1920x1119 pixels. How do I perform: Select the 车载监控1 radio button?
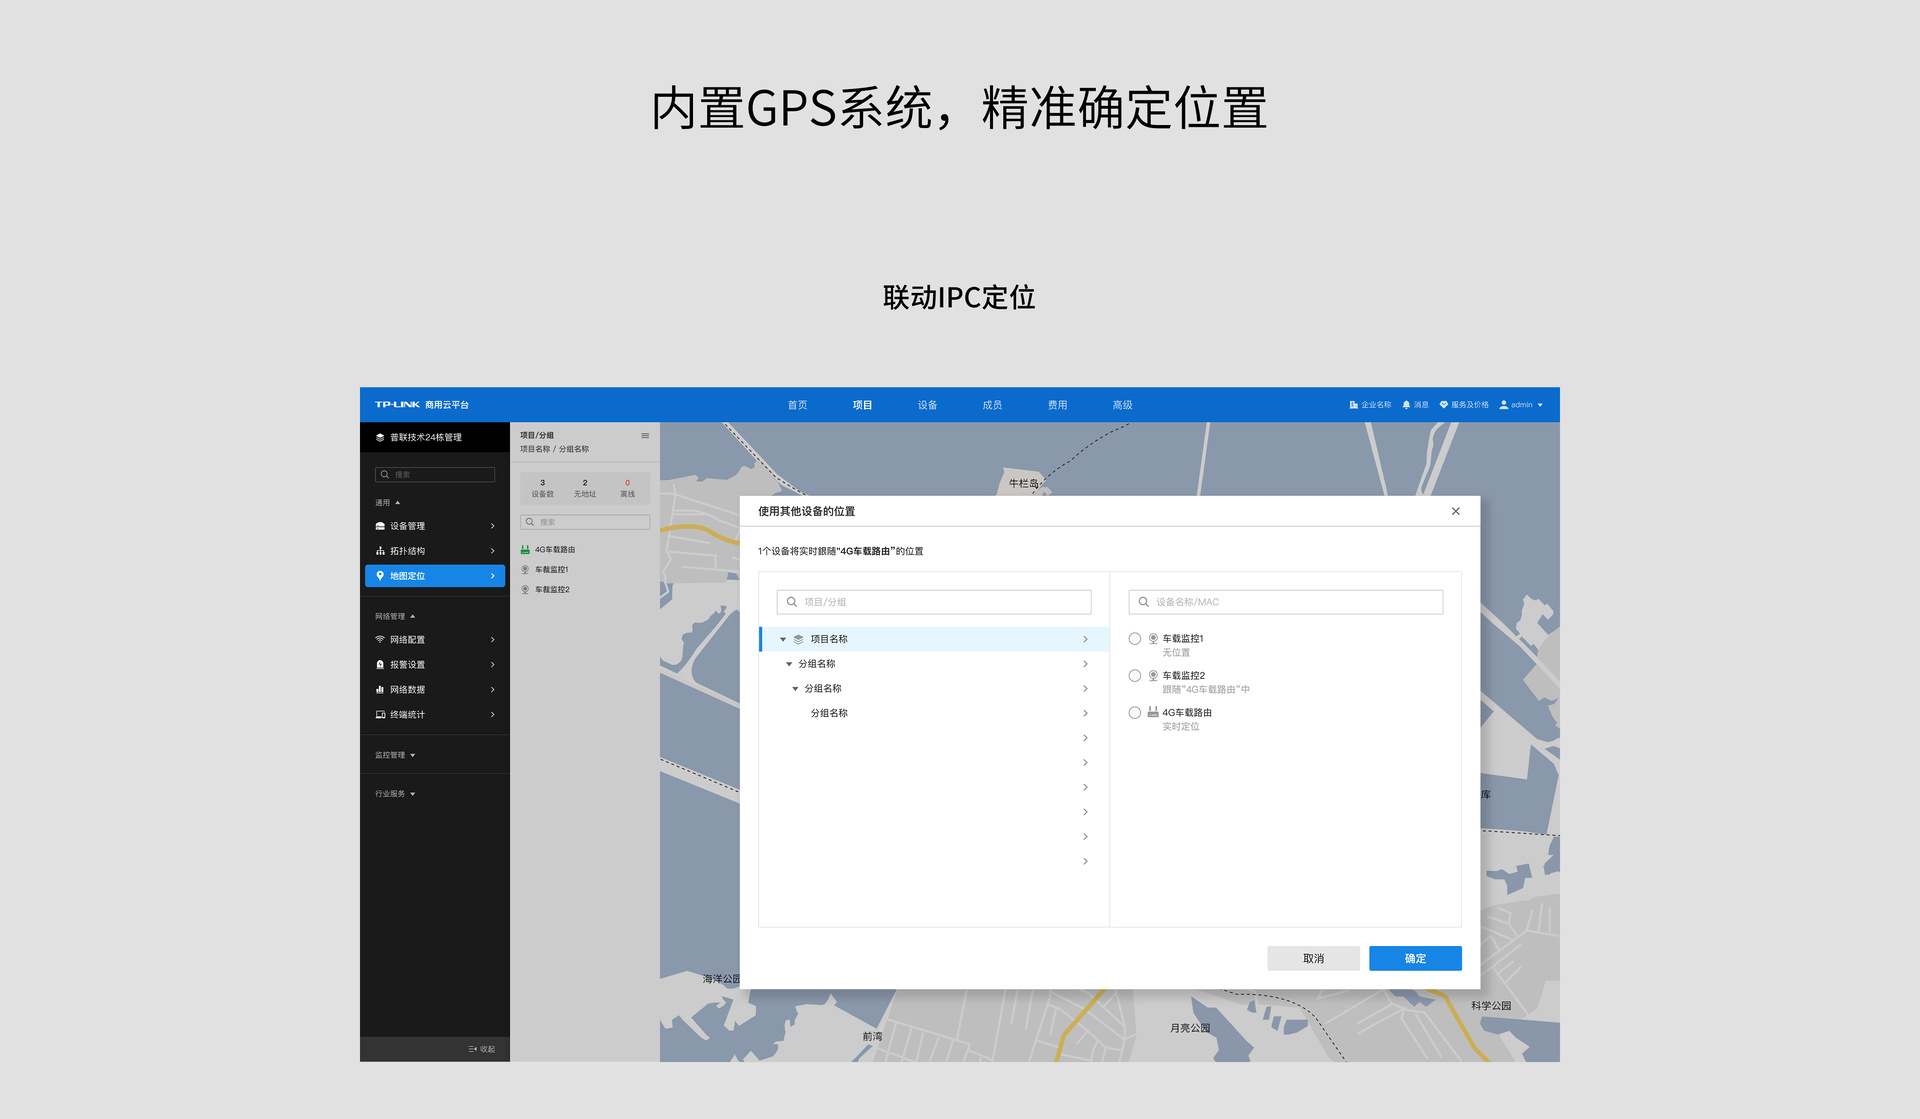(x=1135, y=639)
